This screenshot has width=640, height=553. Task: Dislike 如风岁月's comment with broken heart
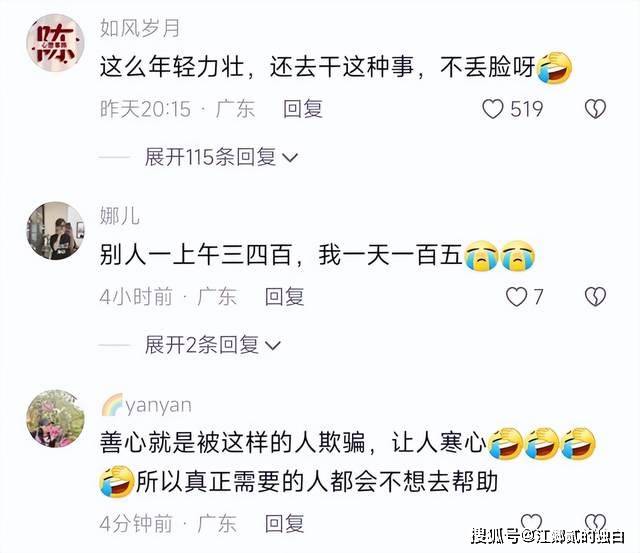click(x=596, y=109)
